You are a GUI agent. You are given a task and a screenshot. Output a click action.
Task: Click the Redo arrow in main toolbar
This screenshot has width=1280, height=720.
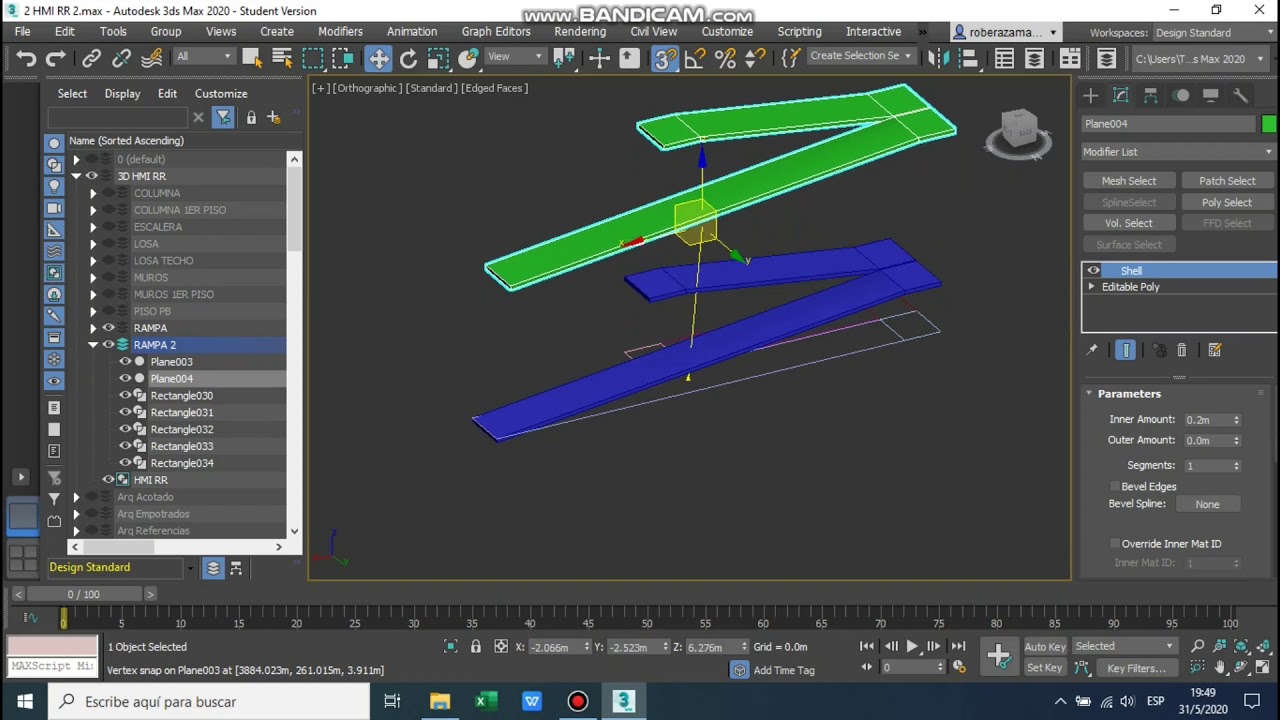tap(55, 59)
